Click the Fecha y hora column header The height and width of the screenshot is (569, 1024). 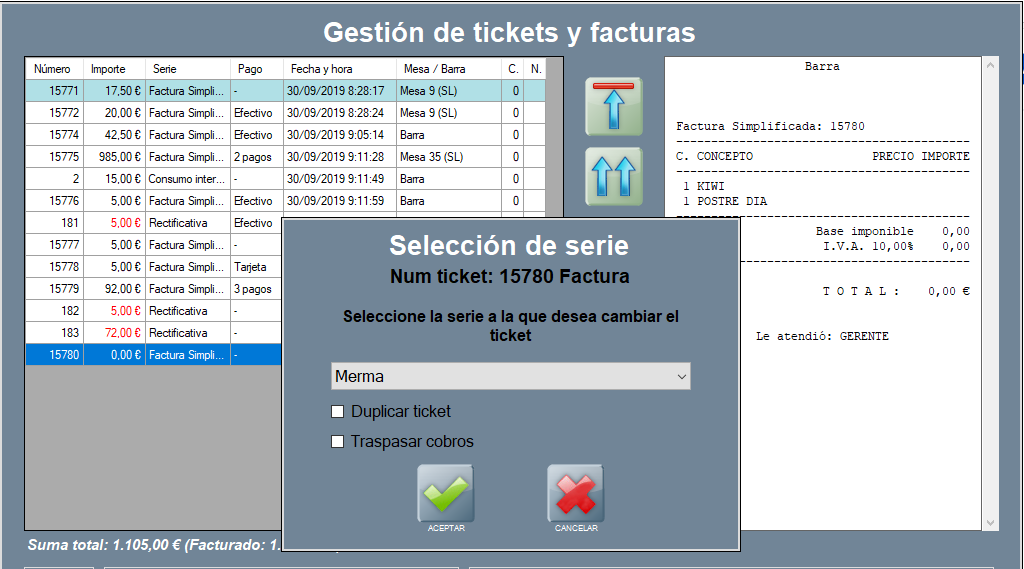pos(321,69)
